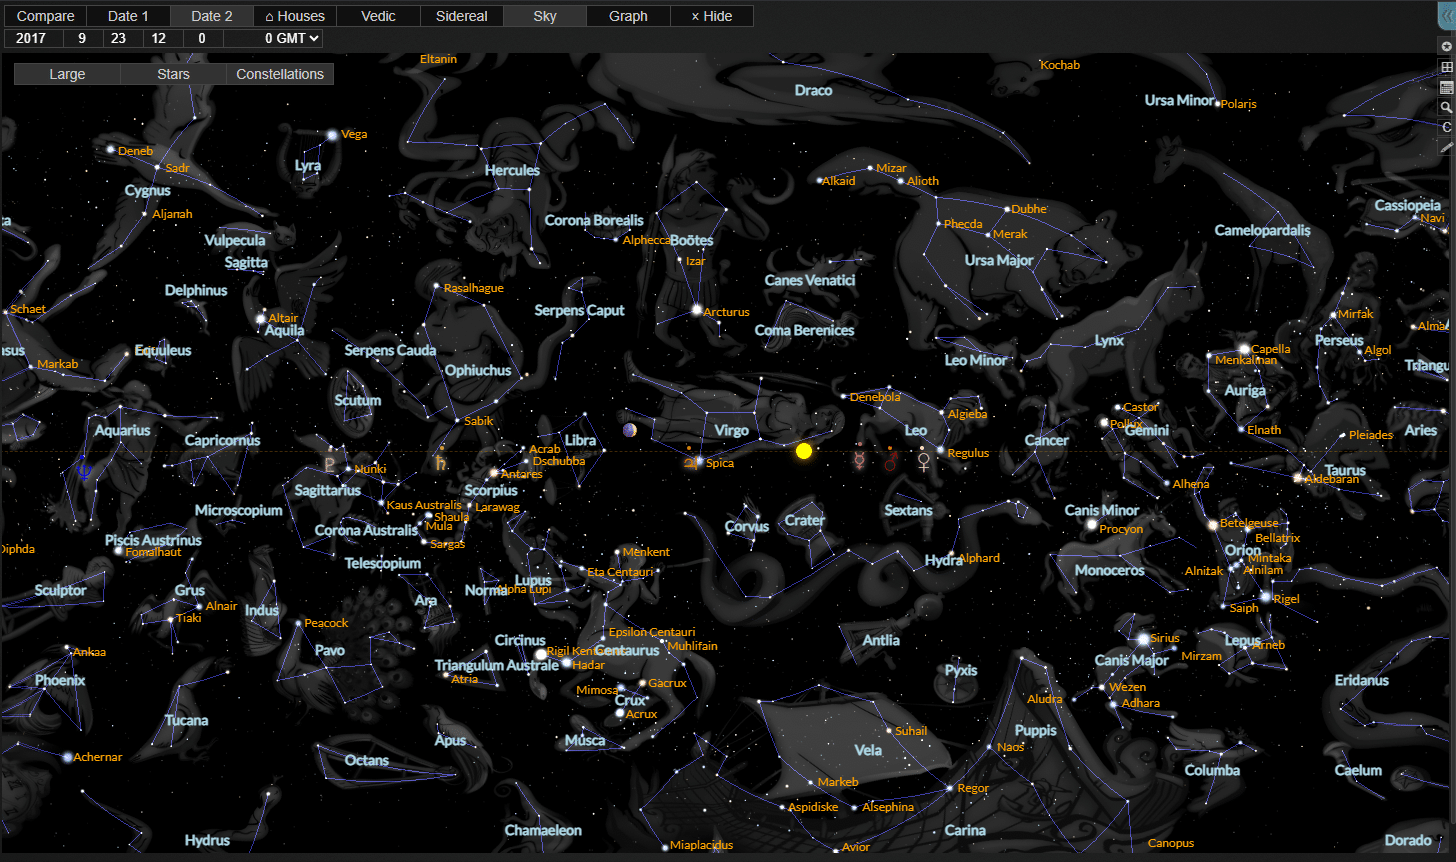1456x862 pixels.
Task: Open the magnifier search icon in sidebar
Action: (x=1446, y=107)
